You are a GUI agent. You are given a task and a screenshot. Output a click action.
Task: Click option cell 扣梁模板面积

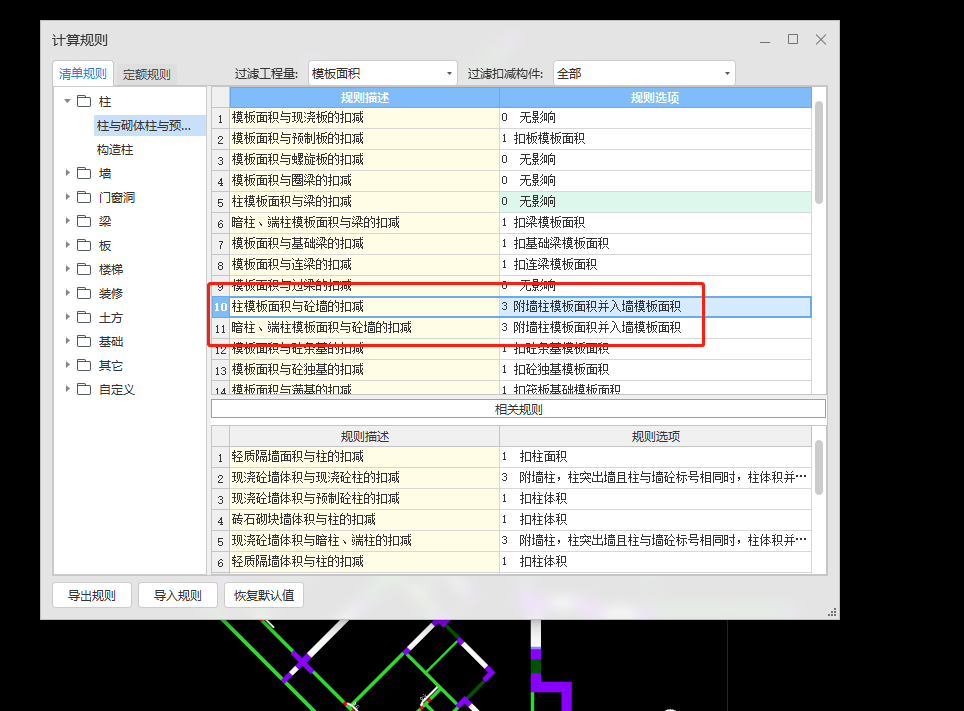[x=655, y=222]
